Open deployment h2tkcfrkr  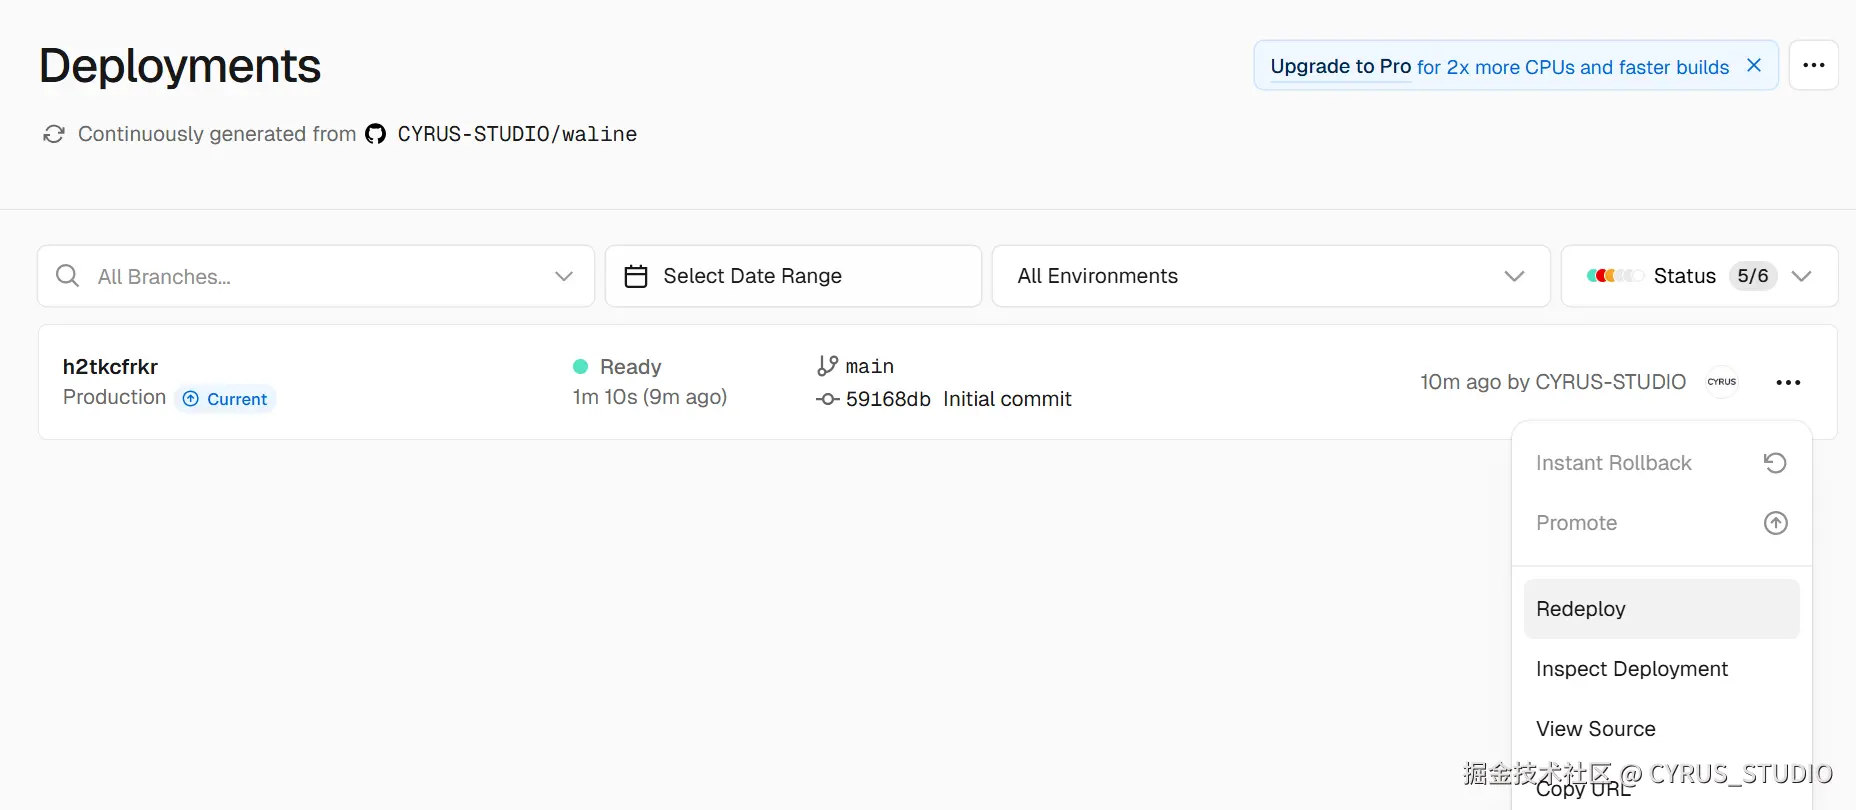coord(110,367)
